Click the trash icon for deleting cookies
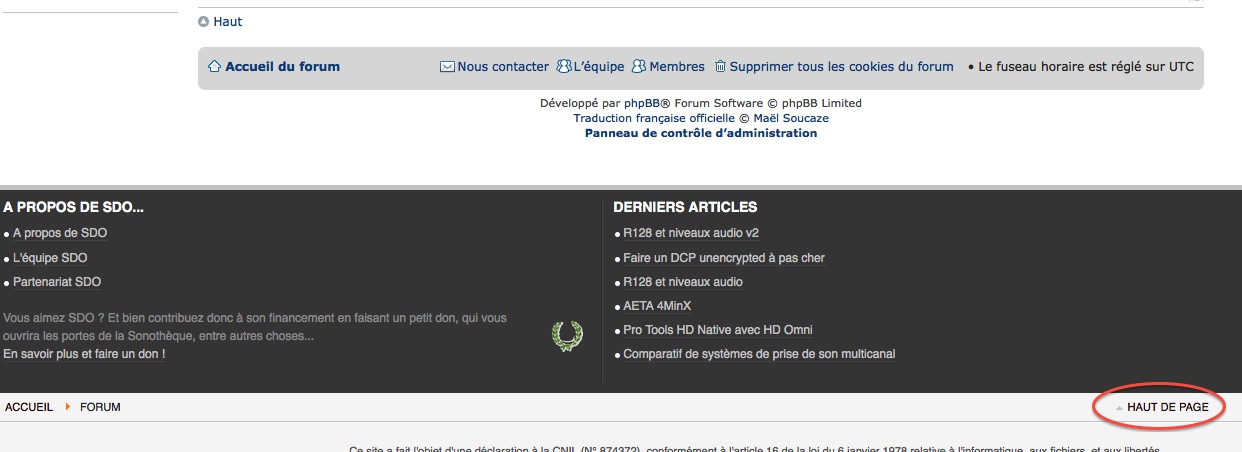 pos(720,67)
